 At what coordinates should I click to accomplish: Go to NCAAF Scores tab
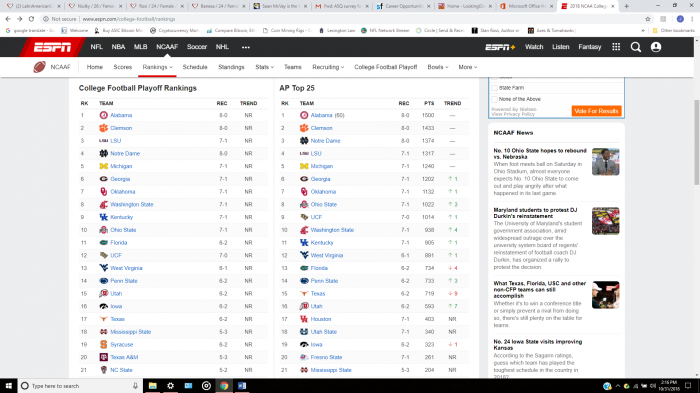coord(122,67)
